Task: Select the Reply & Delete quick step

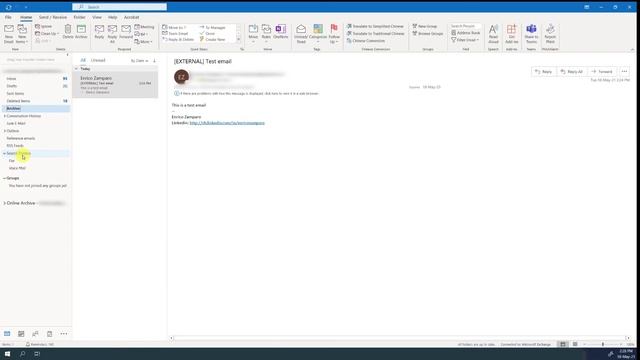Action: coord(178,40)
